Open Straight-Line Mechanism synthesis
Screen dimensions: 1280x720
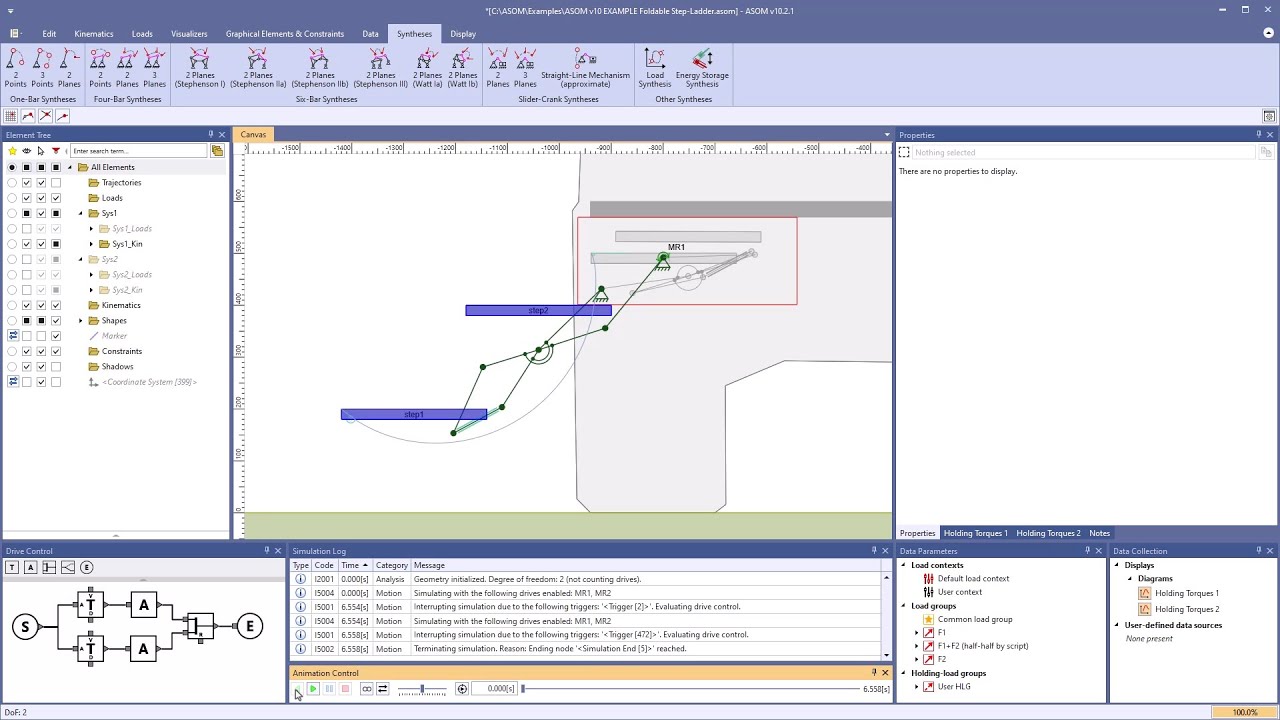click(x=585, y=68)
